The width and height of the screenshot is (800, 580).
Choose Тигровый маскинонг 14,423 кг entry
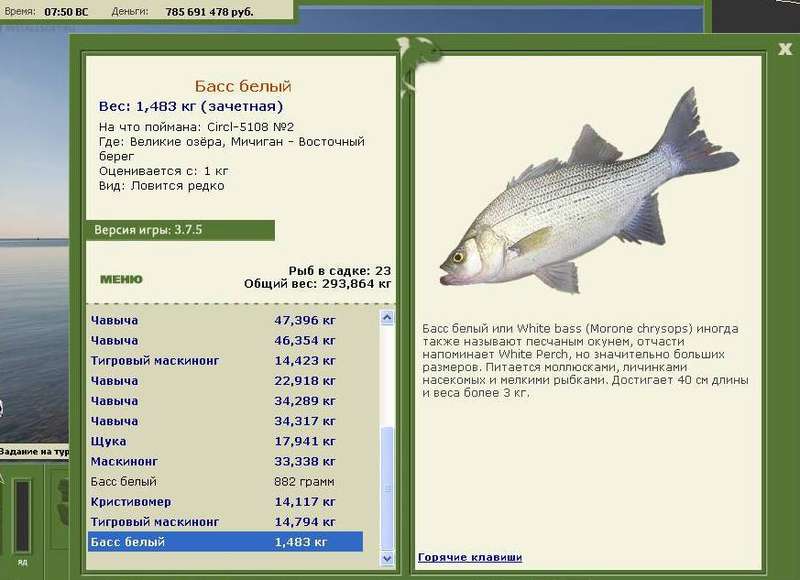click(x=225, y=361)
